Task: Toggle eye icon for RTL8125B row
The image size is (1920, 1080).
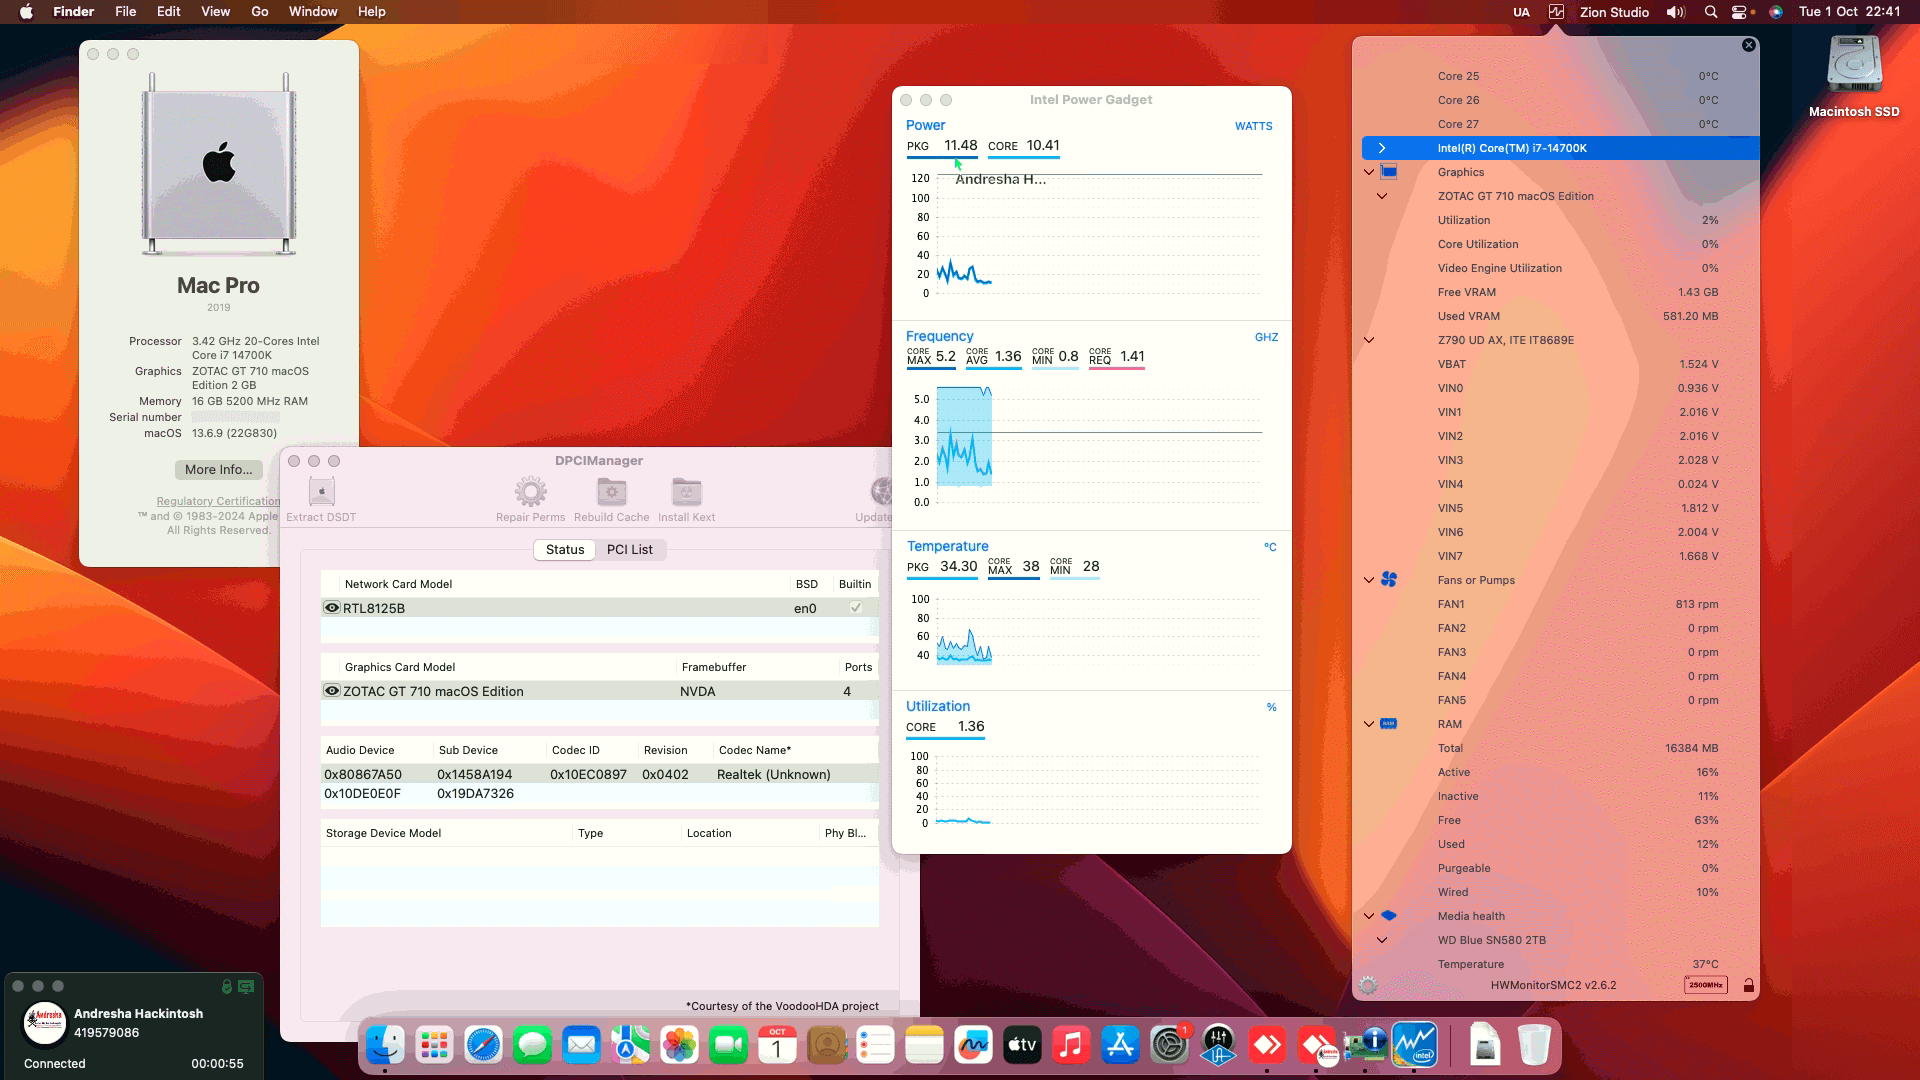Action: tap(332, 608)
